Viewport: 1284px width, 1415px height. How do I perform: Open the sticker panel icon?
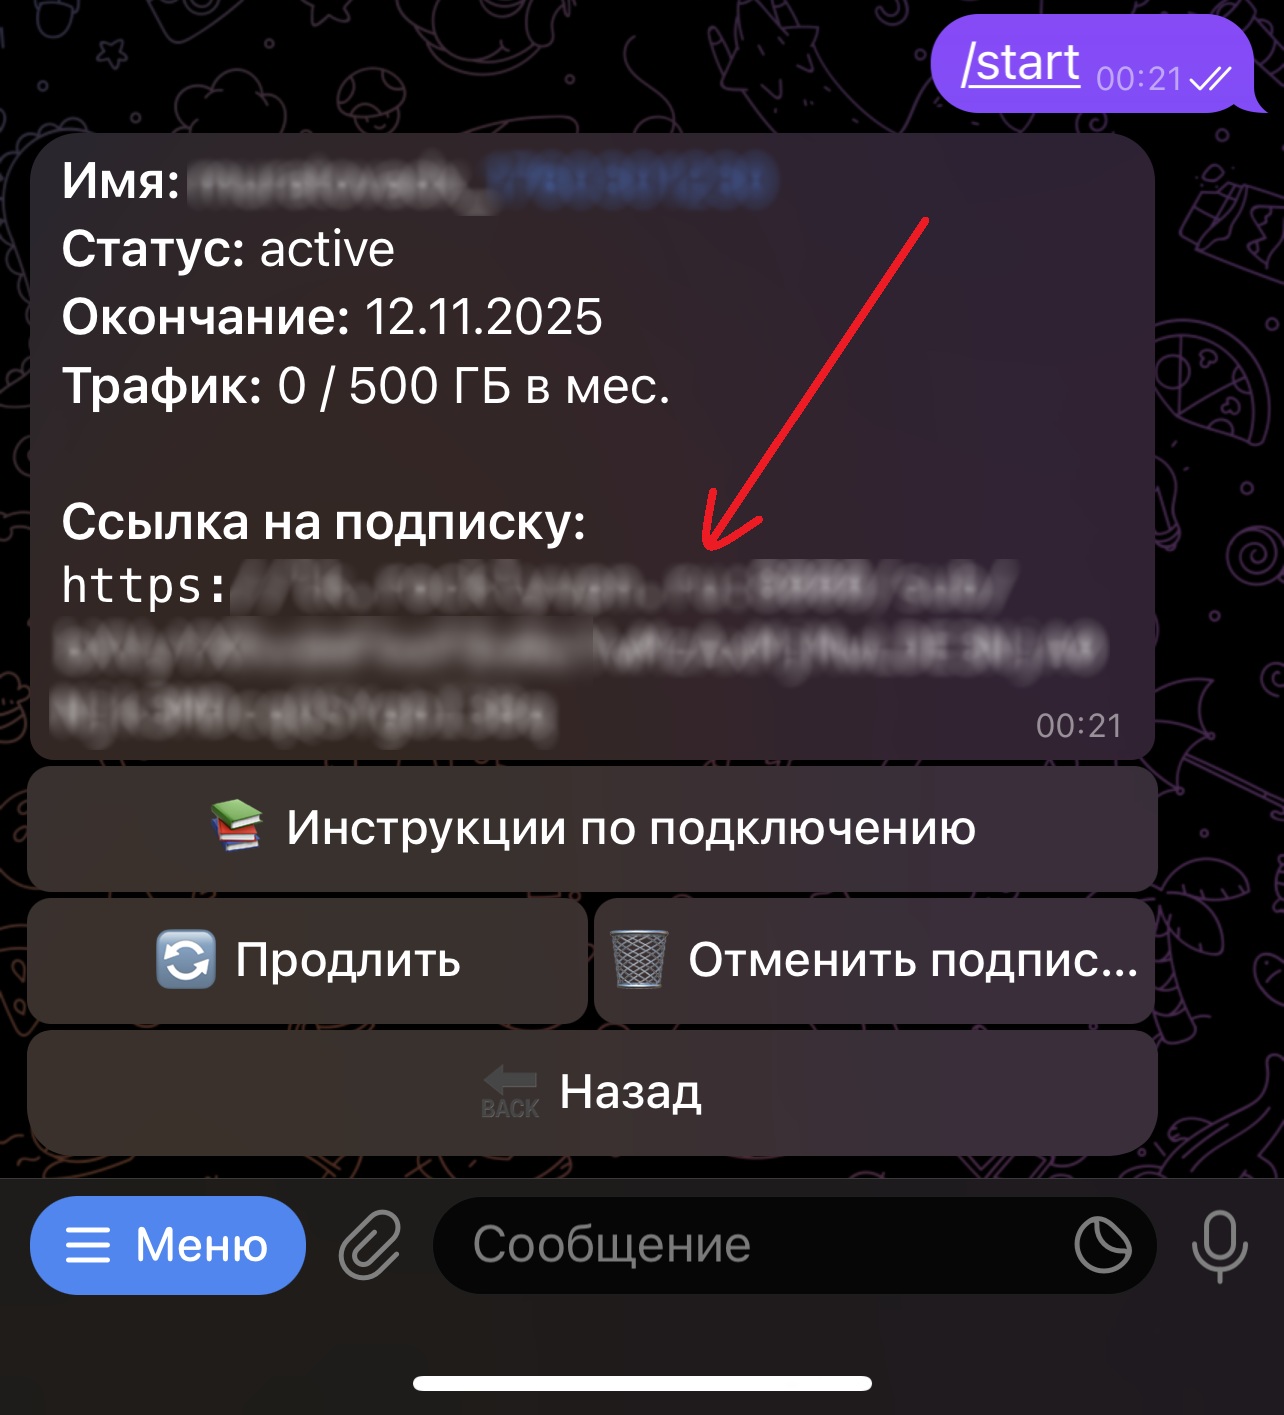(x=1103, y=1245)
